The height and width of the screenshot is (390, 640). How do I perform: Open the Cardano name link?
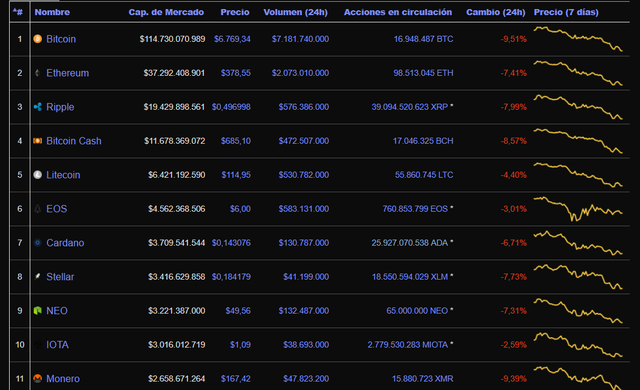[x=65, y=243]
